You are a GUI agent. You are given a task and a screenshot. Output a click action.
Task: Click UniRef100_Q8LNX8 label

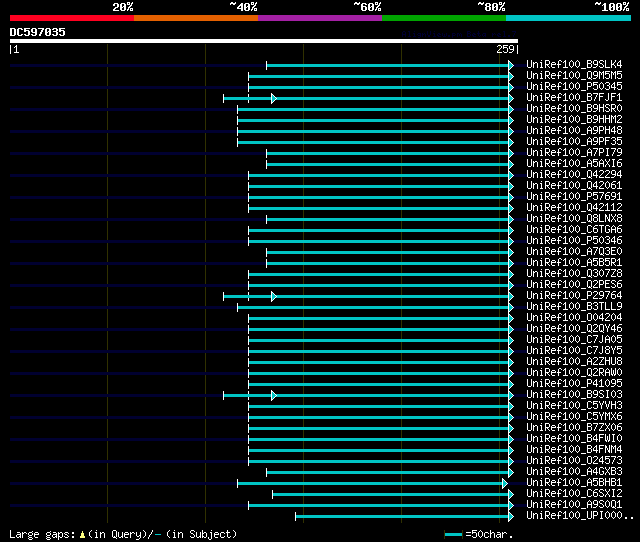(x=574, y=219)
